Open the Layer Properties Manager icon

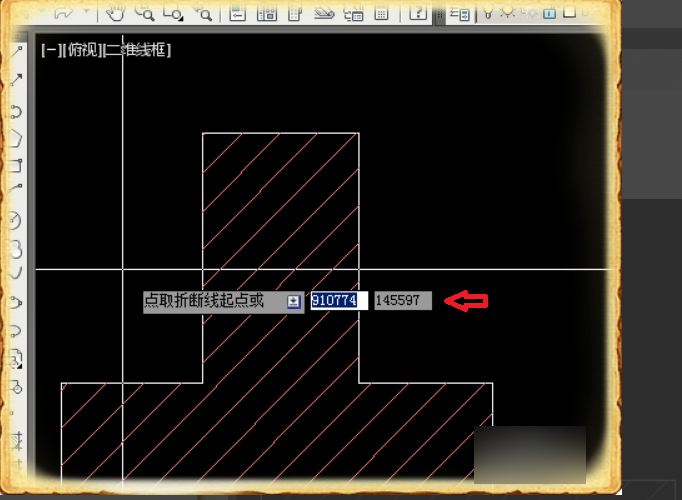point(460,14)
